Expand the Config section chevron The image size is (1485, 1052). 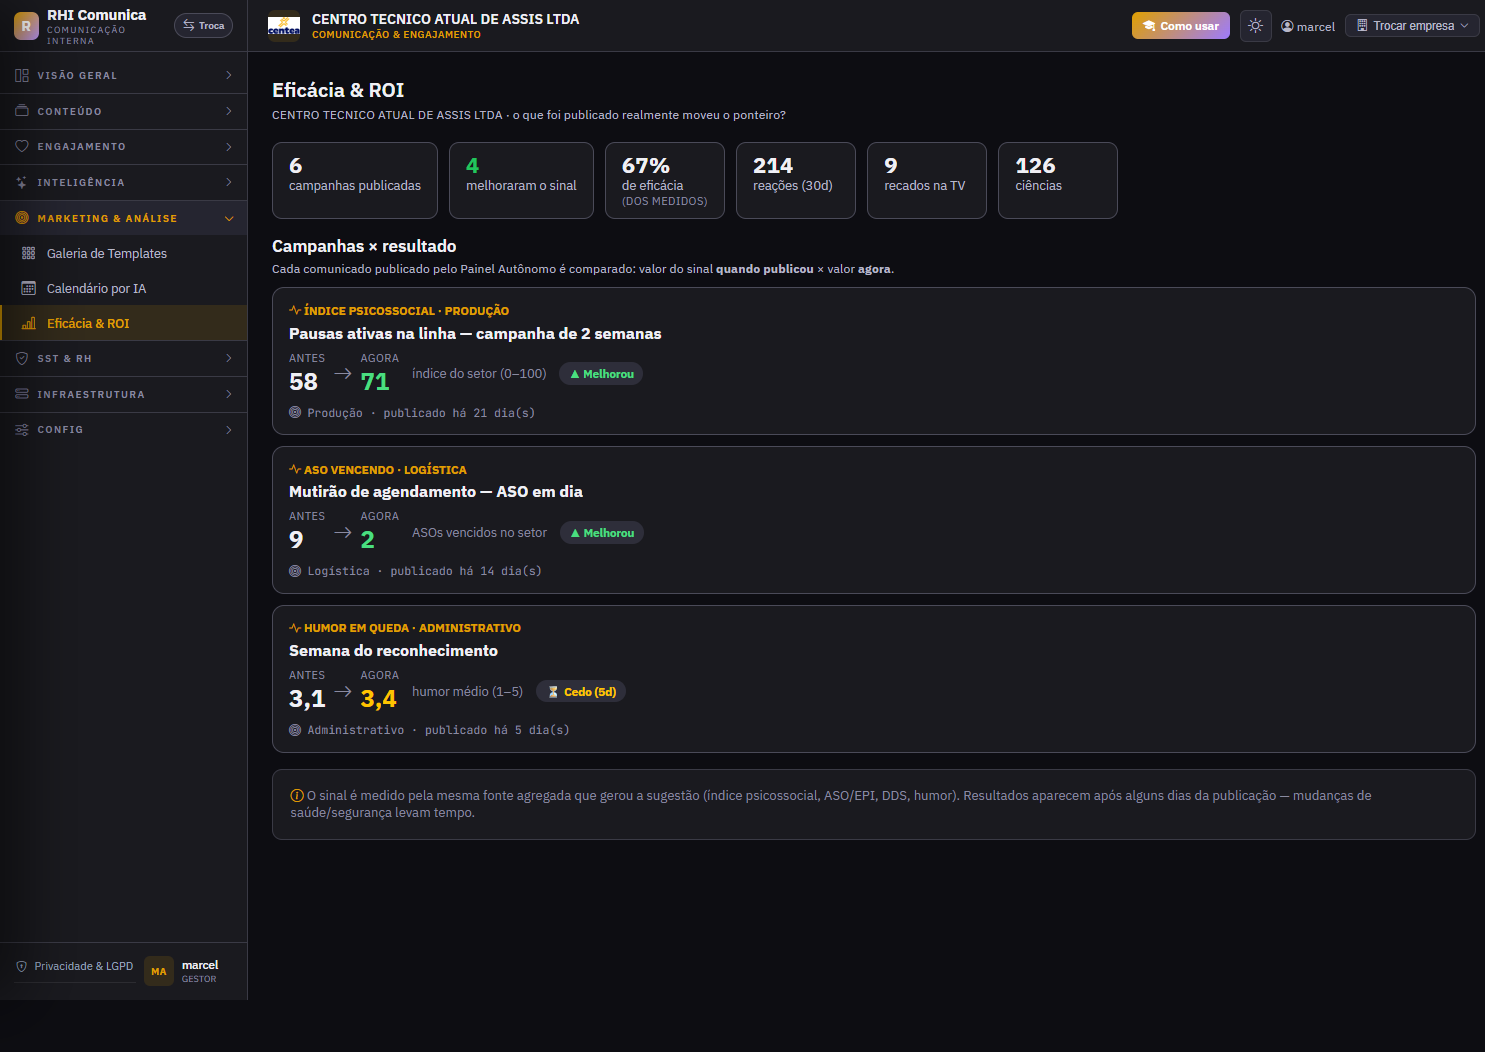click(x=229, y=429)
